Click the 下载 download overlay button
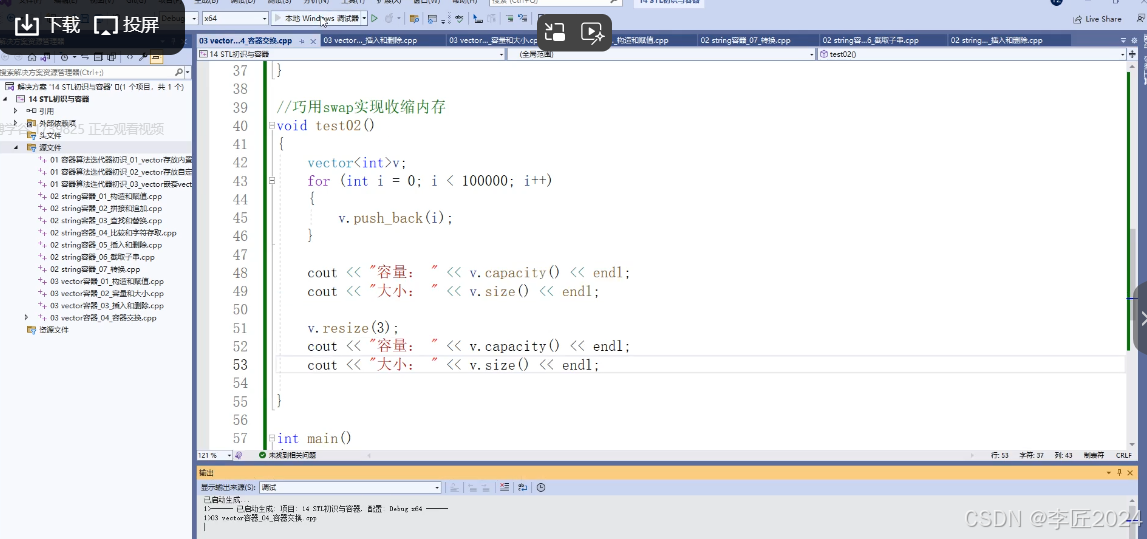 [48, 26]
